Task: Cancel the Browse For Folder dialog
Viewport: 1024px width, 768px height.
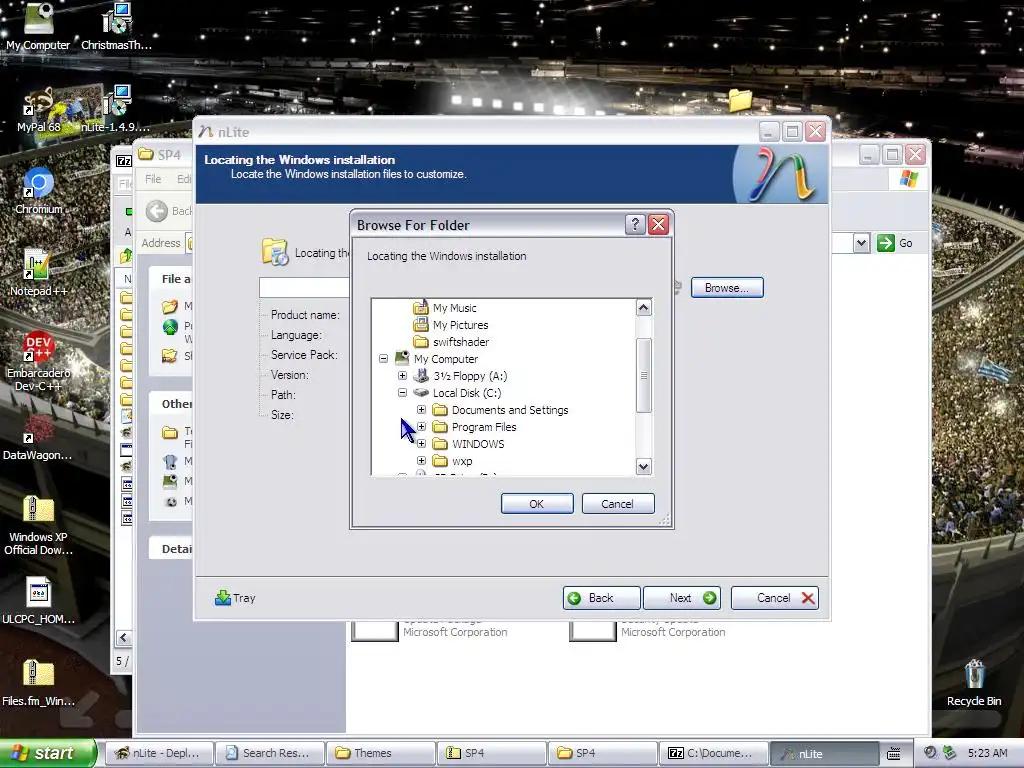Action: tap(617, 504)
